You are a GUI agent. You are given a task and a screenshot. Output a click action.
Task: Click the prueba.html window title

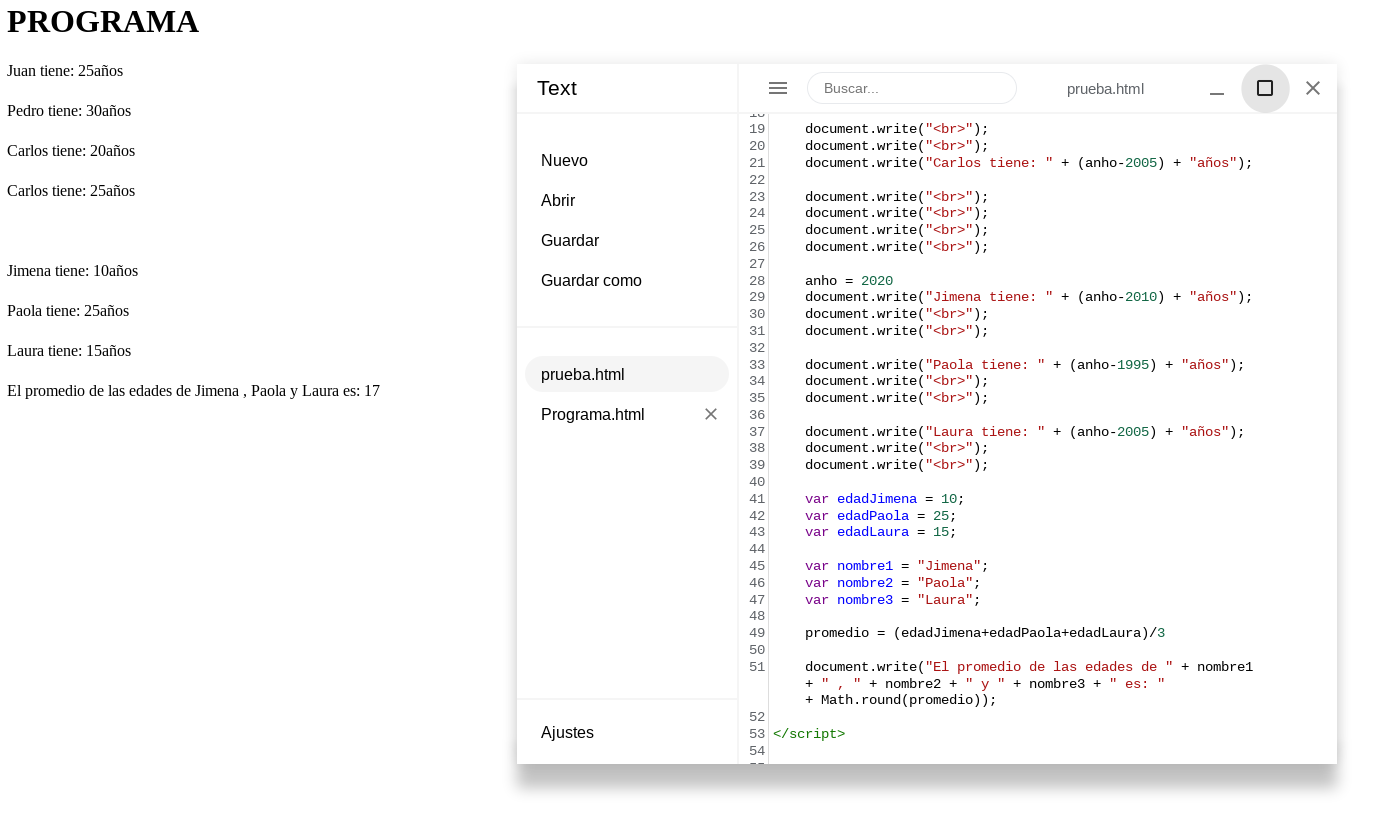pos(1105,88)
